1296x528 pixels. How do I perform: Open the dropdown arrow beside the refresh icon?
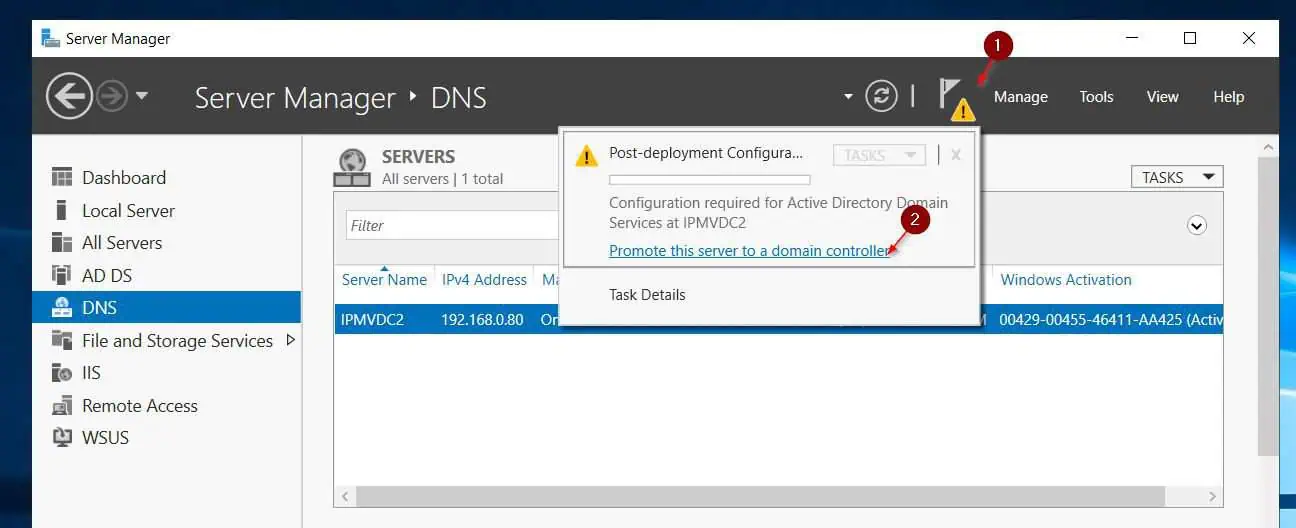[x=848, y=97]
